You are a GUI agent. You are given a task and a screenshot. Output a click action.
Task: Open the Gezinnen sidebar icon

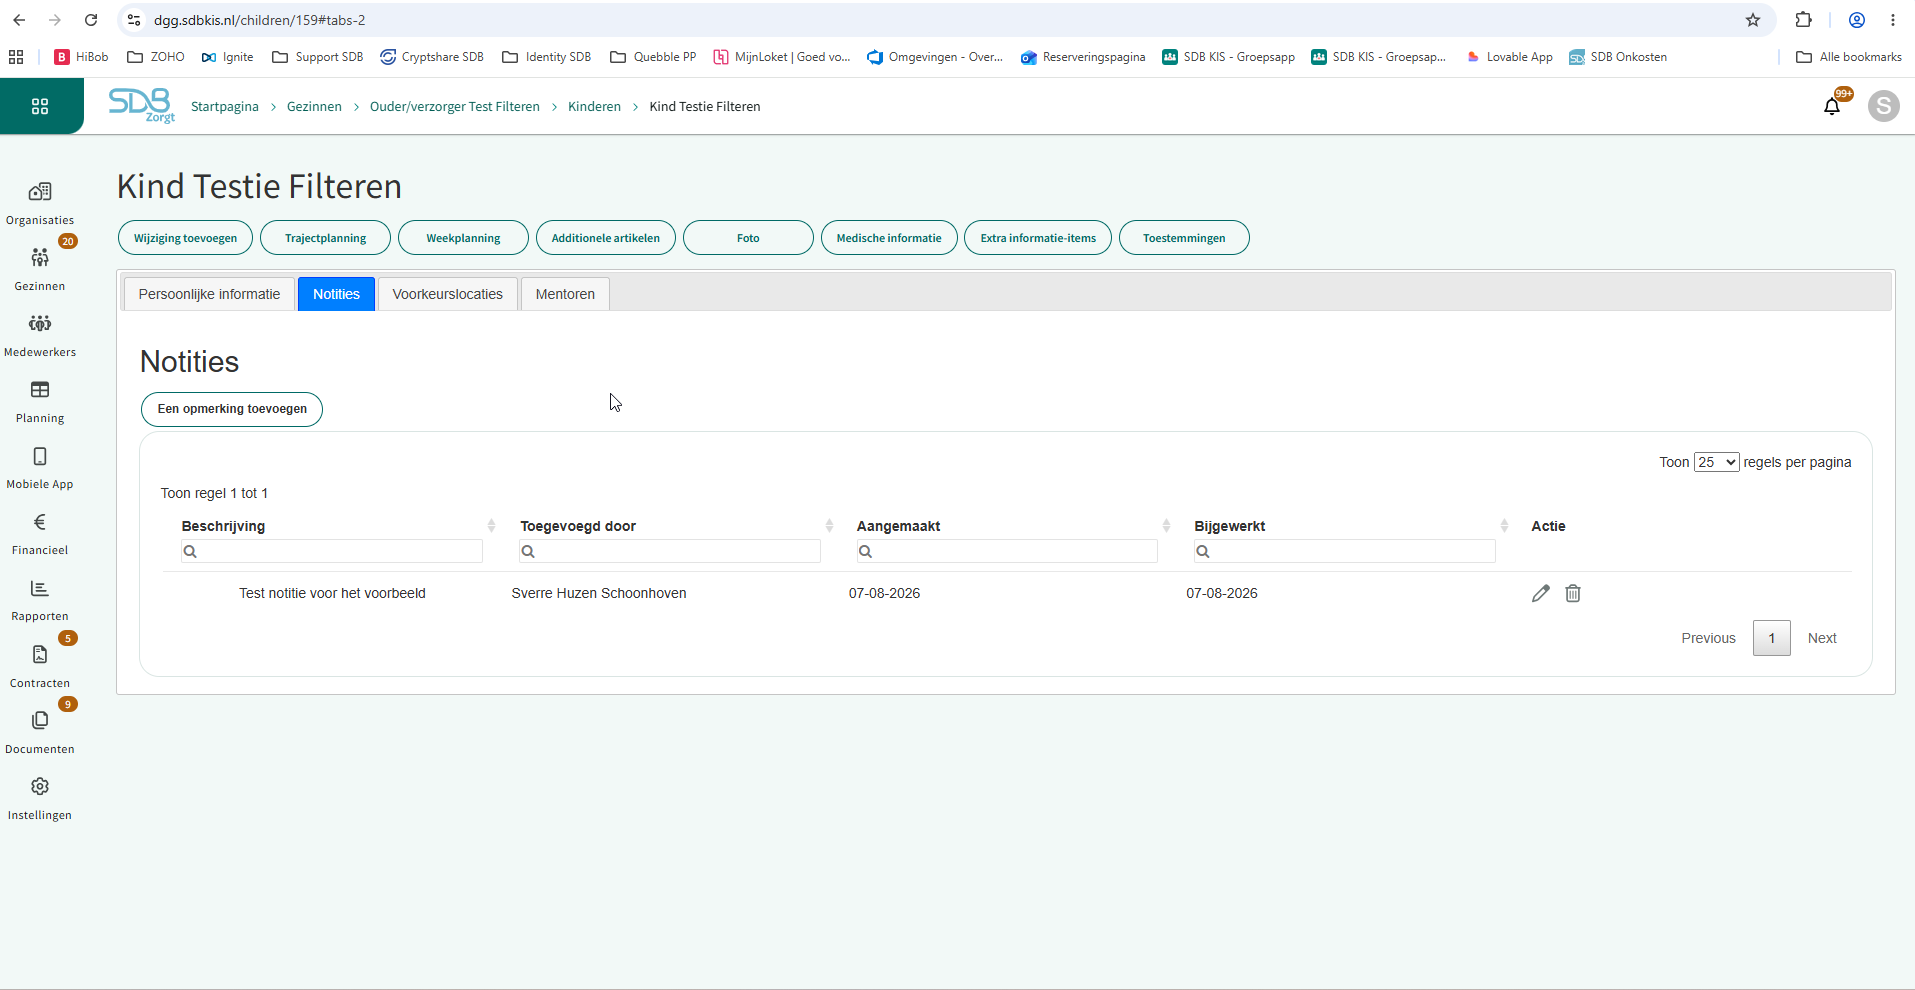coord(40,258)
